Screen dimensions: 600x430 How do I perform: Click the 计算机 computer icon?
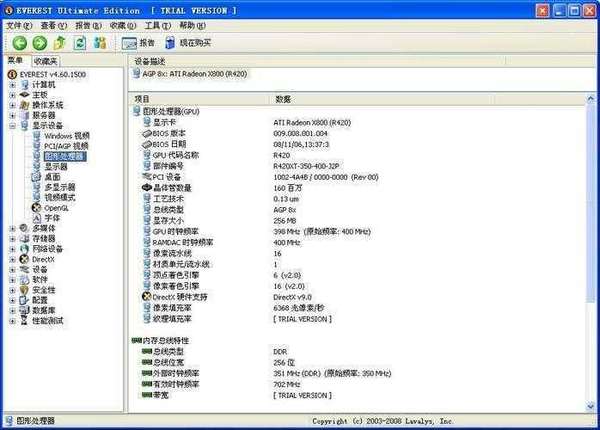25,85
